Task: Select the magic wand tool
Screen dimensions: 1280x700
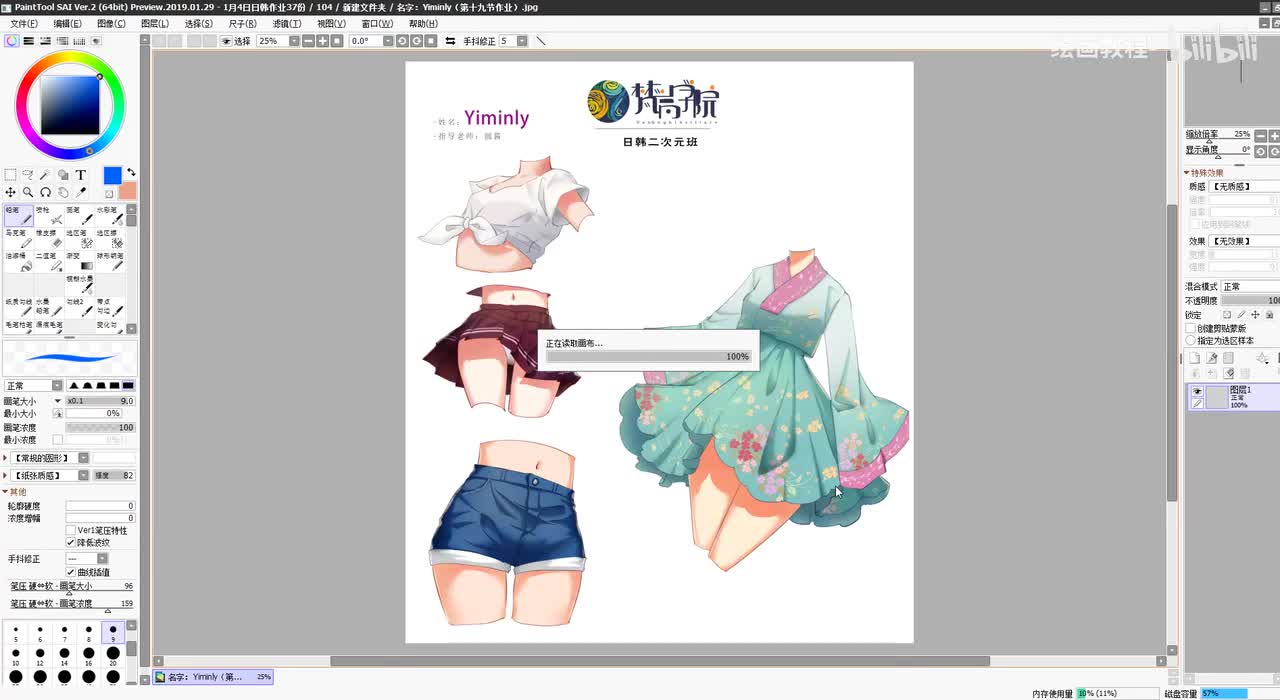Action: coord(46,175)
